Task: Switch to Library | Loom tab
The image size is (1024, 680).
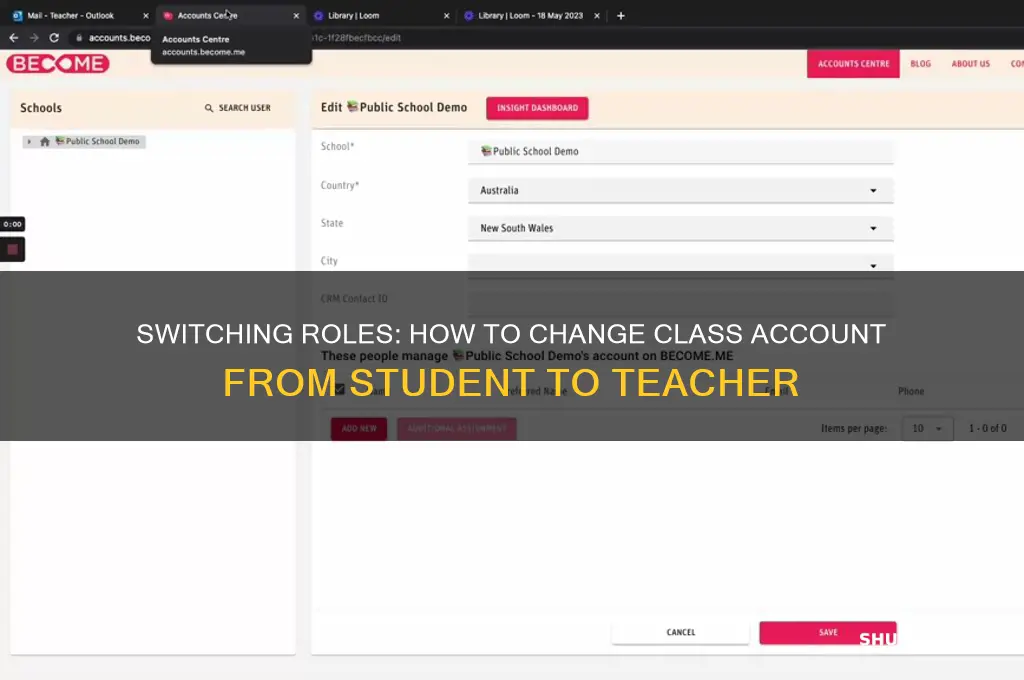Action: (x=379, y=16)
